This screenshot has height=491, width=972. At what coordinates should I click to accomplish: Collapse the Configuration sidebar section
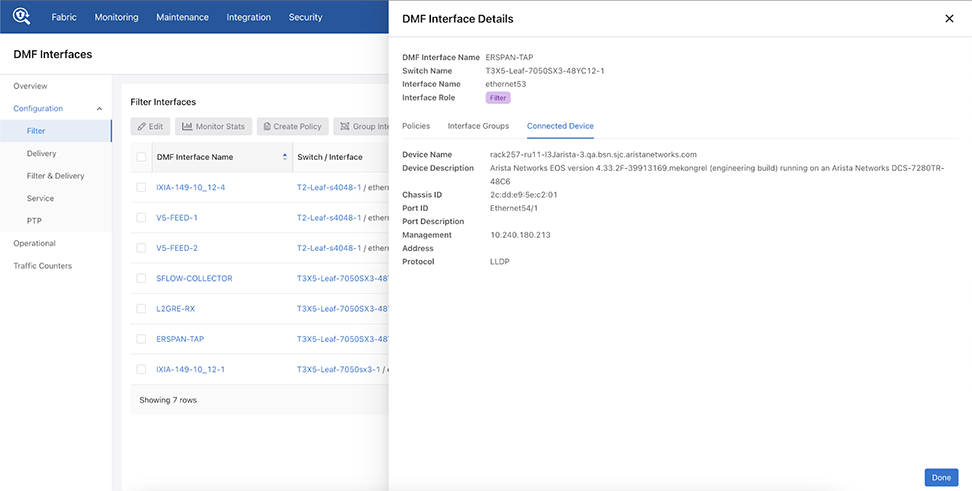[x=99, y=109]
